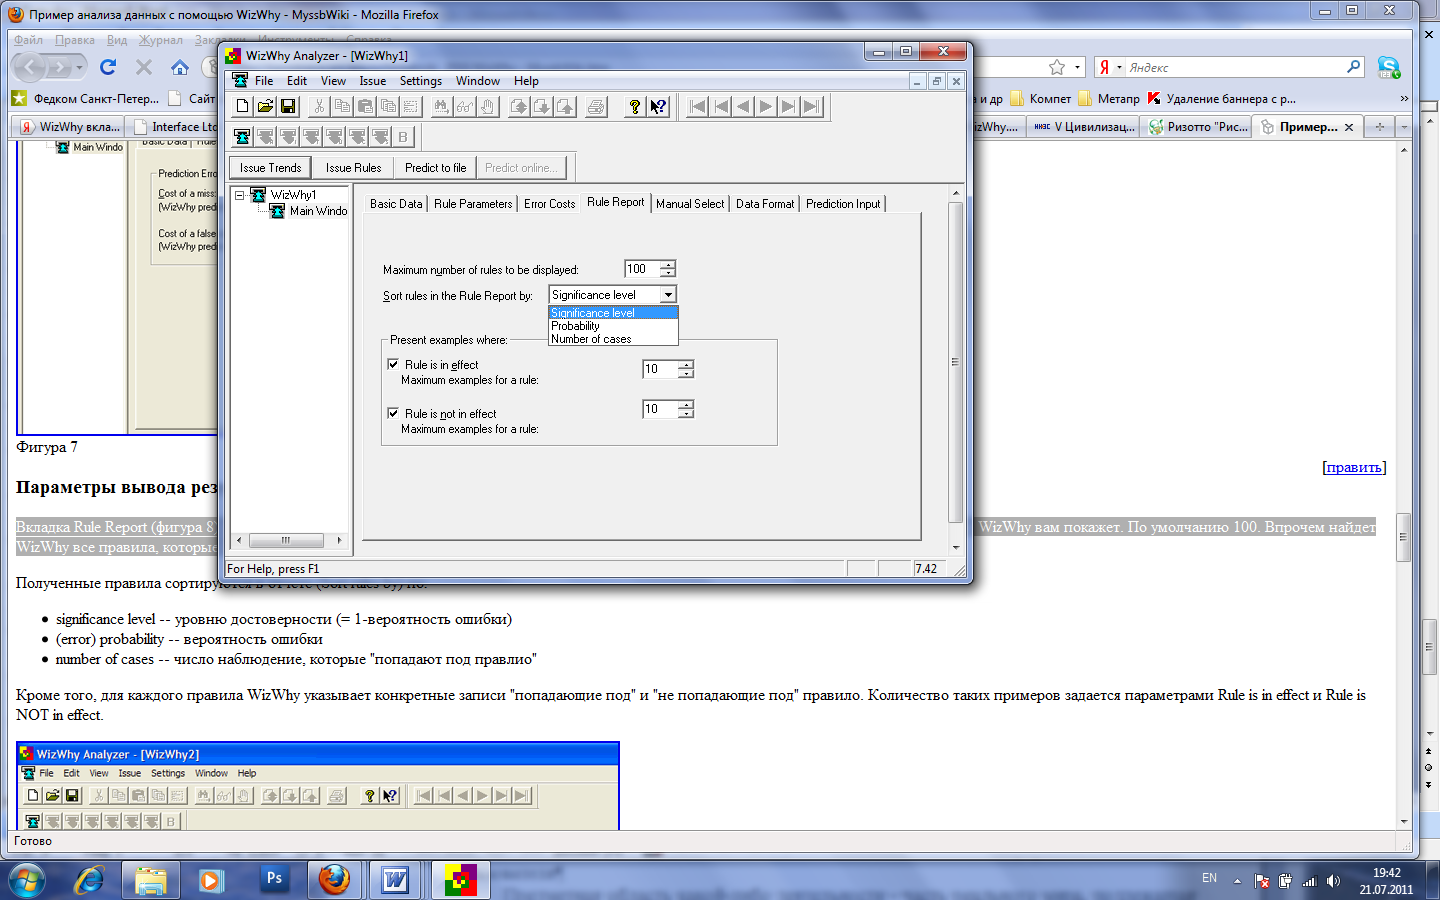Click the Windows Start orb
The height and width of the screenshot is (900, 1440).
click(x=27, y=881)
